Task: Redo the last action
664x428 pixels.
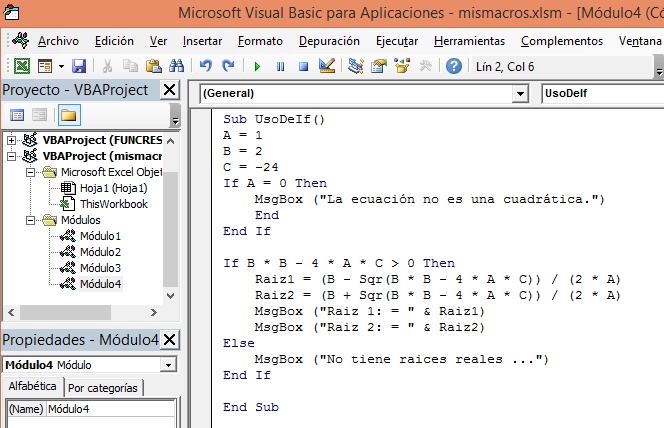Action: click(229, 66)
